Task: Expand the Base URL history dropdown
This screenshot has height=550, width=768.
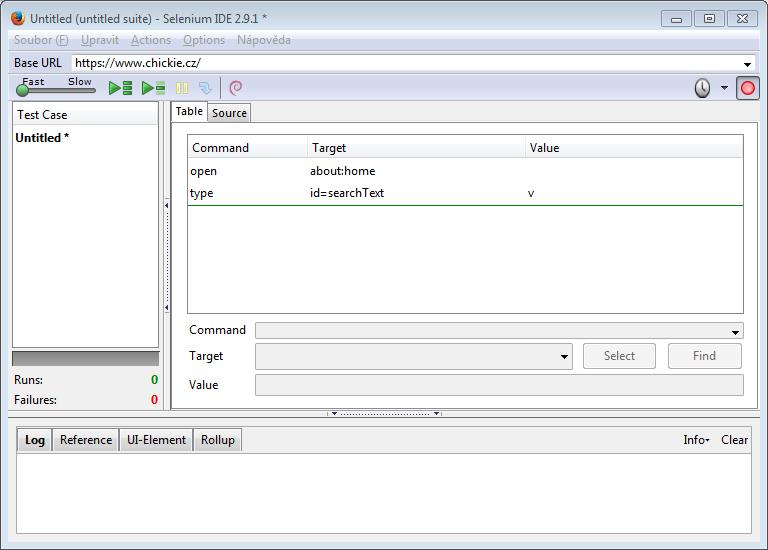Action: pyautogui.click(x=747, y=64)
